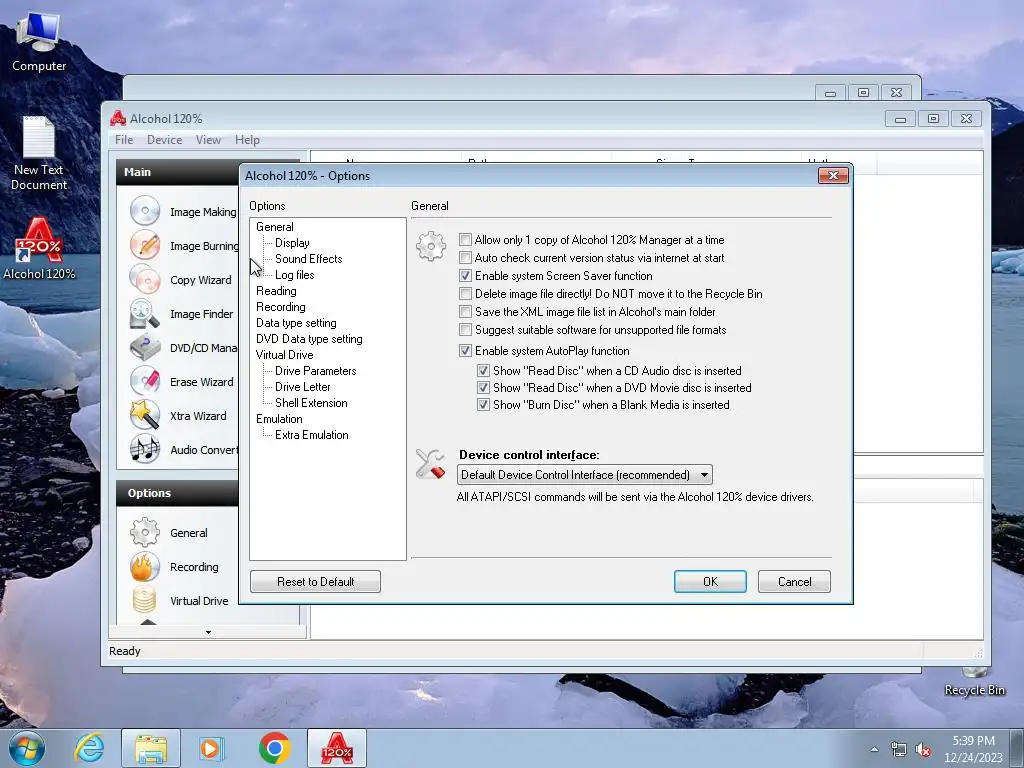
Task: Uncheck Enable system Screen Saver function
Action: (465, 276)
